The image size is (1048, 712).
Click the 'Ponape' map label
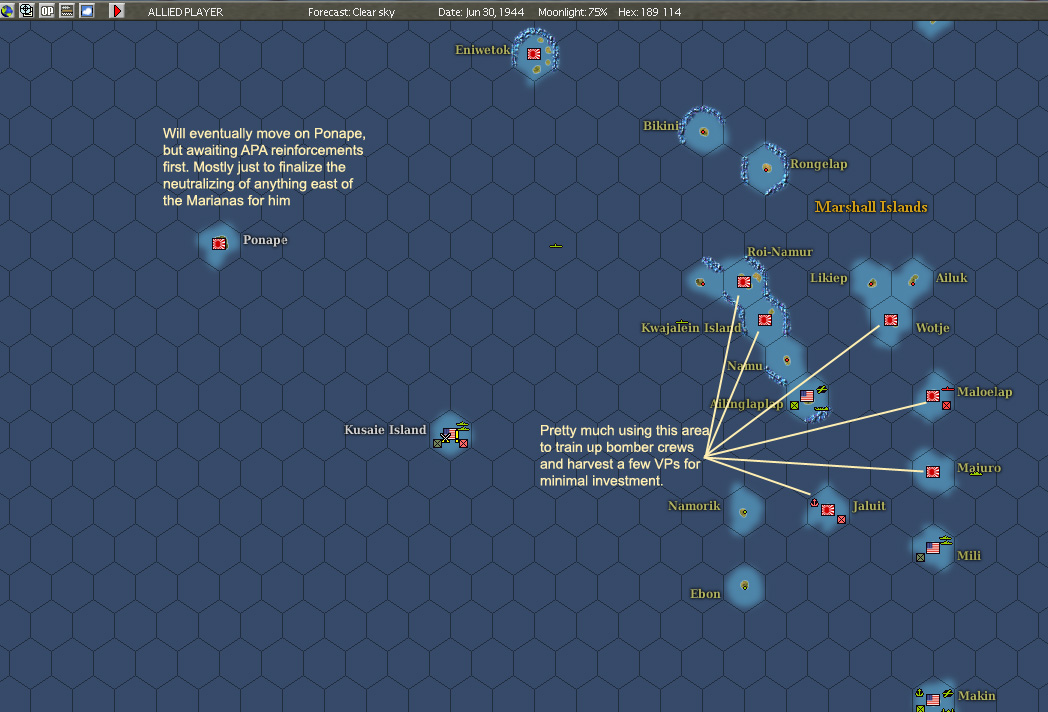pos(265,240)
